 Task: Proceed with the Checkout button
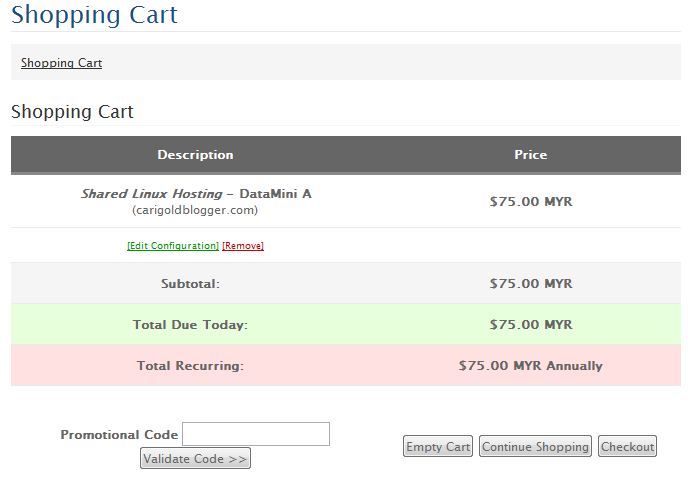(627, 446)
